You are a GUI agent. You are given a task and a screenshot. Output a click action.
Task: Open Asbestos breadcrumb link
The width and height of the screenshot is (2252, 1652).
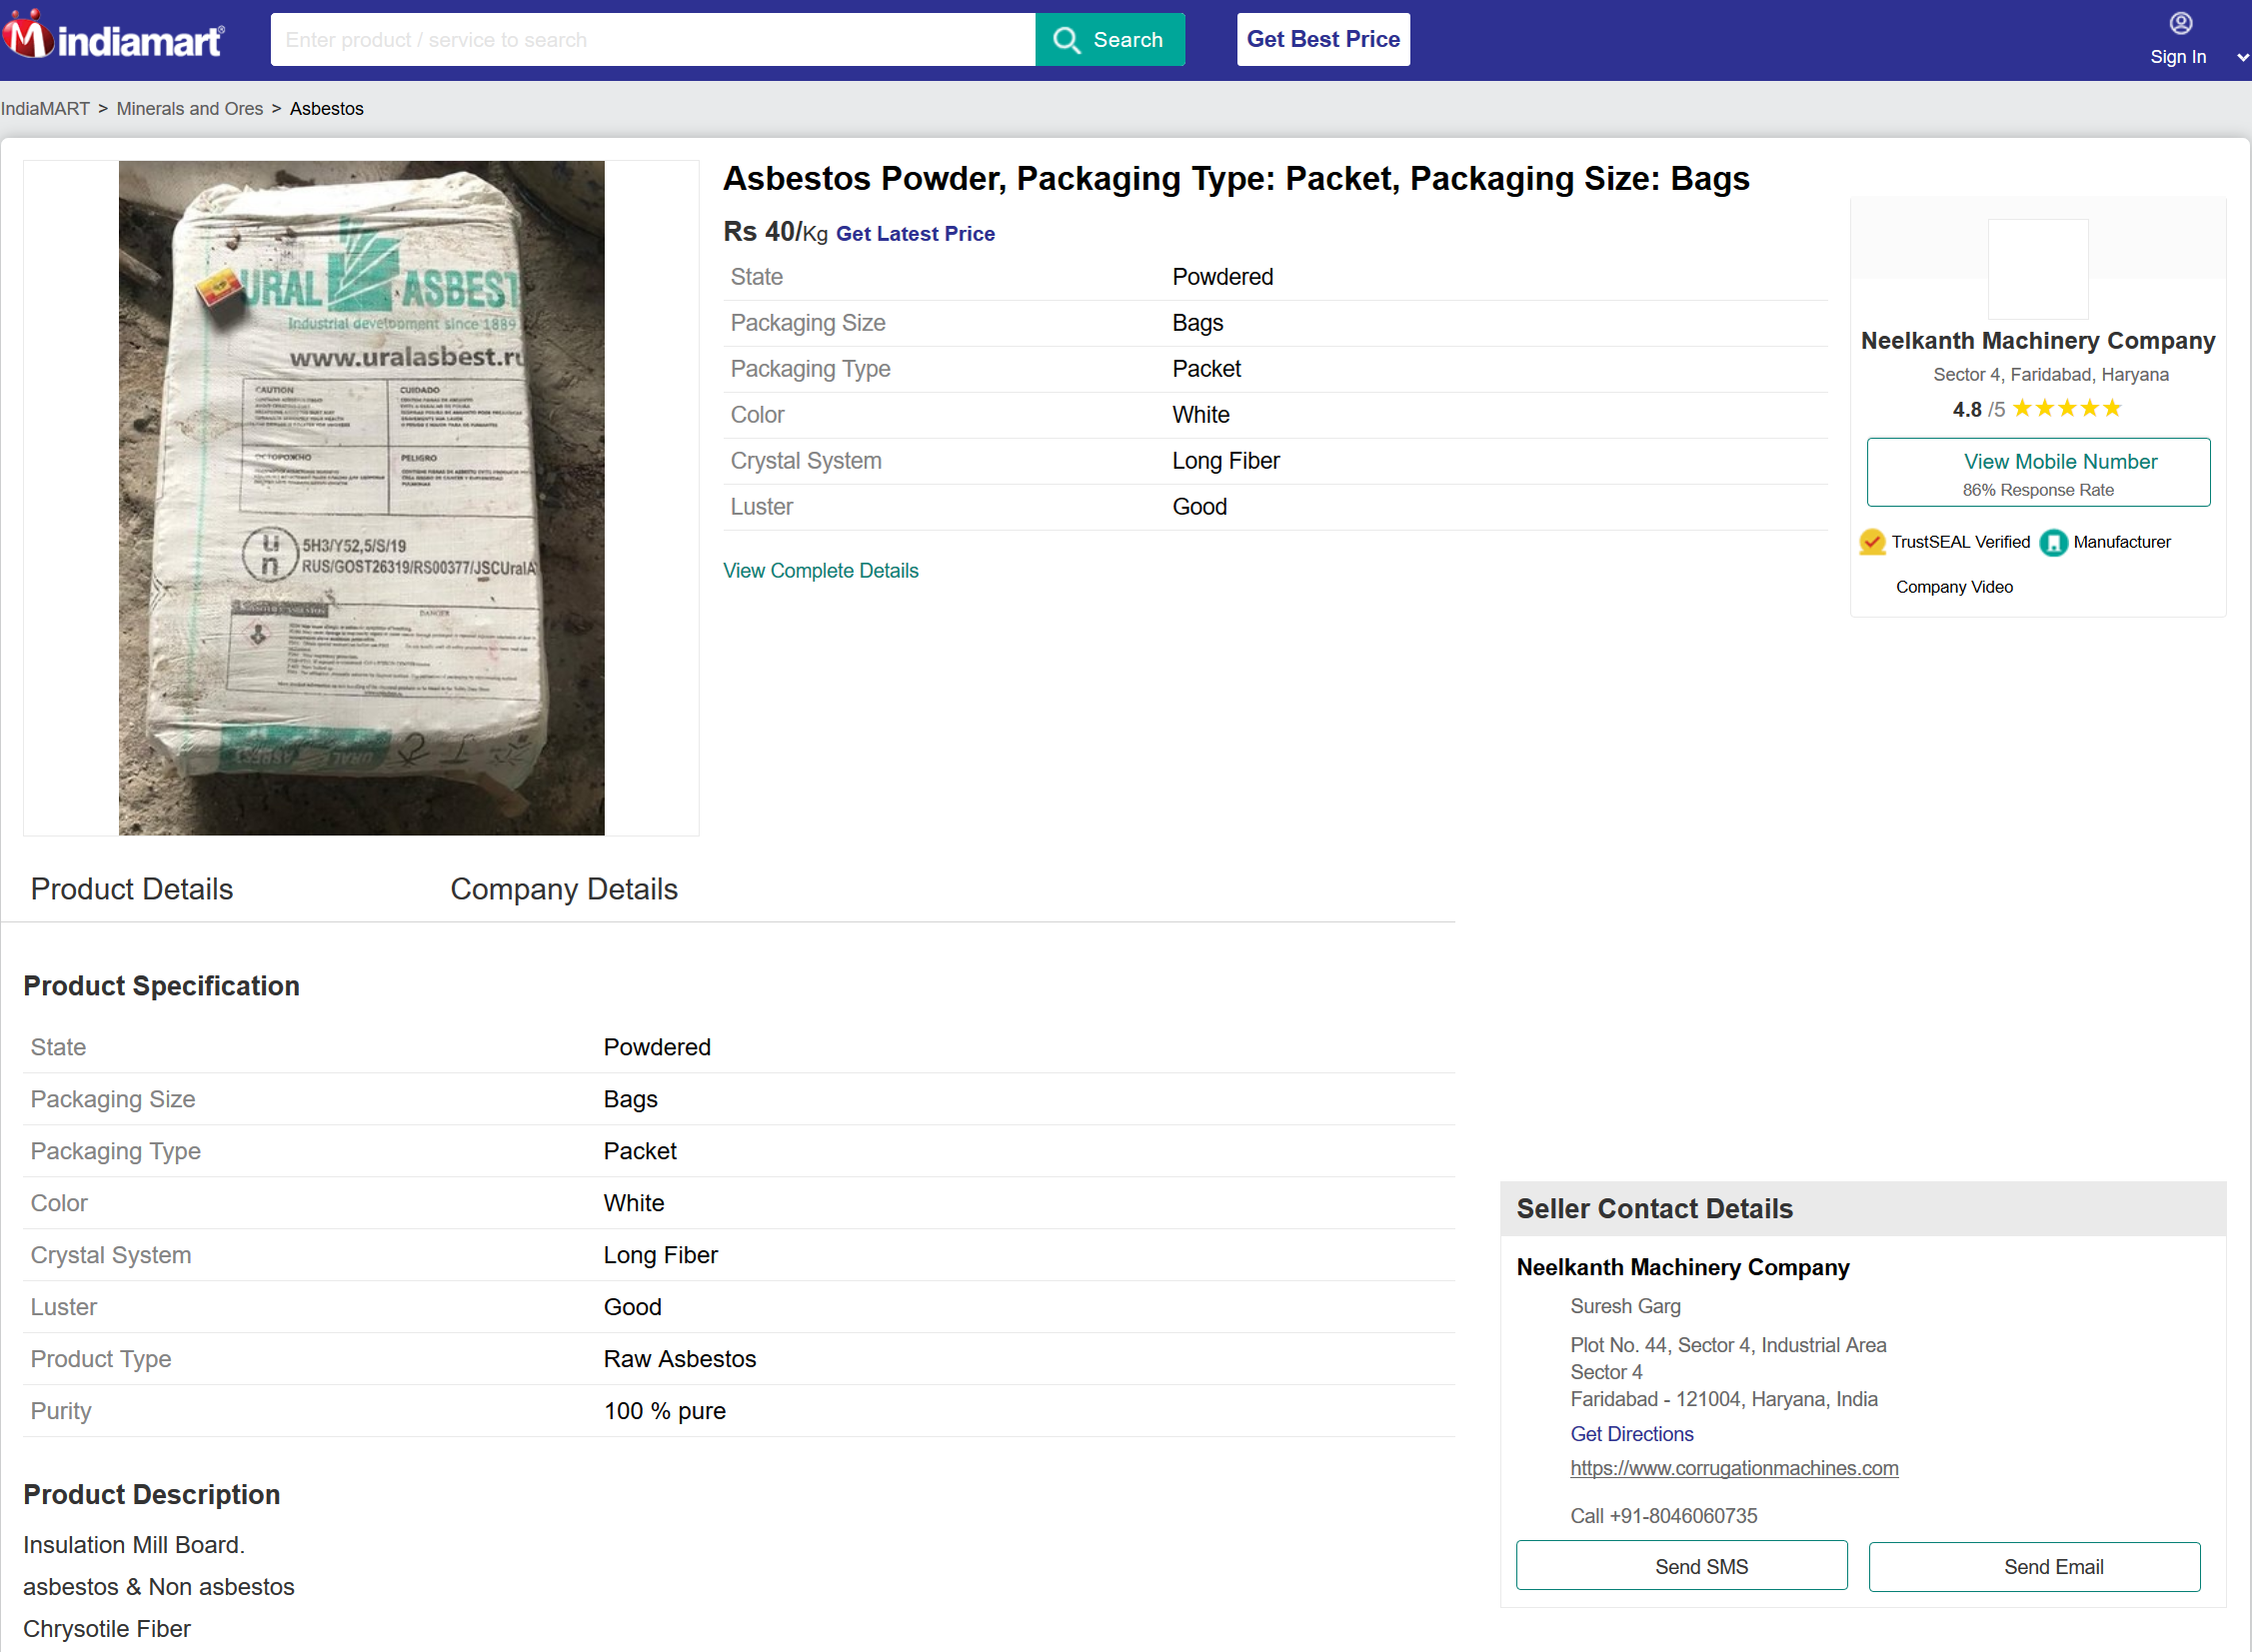pos(327,109)
